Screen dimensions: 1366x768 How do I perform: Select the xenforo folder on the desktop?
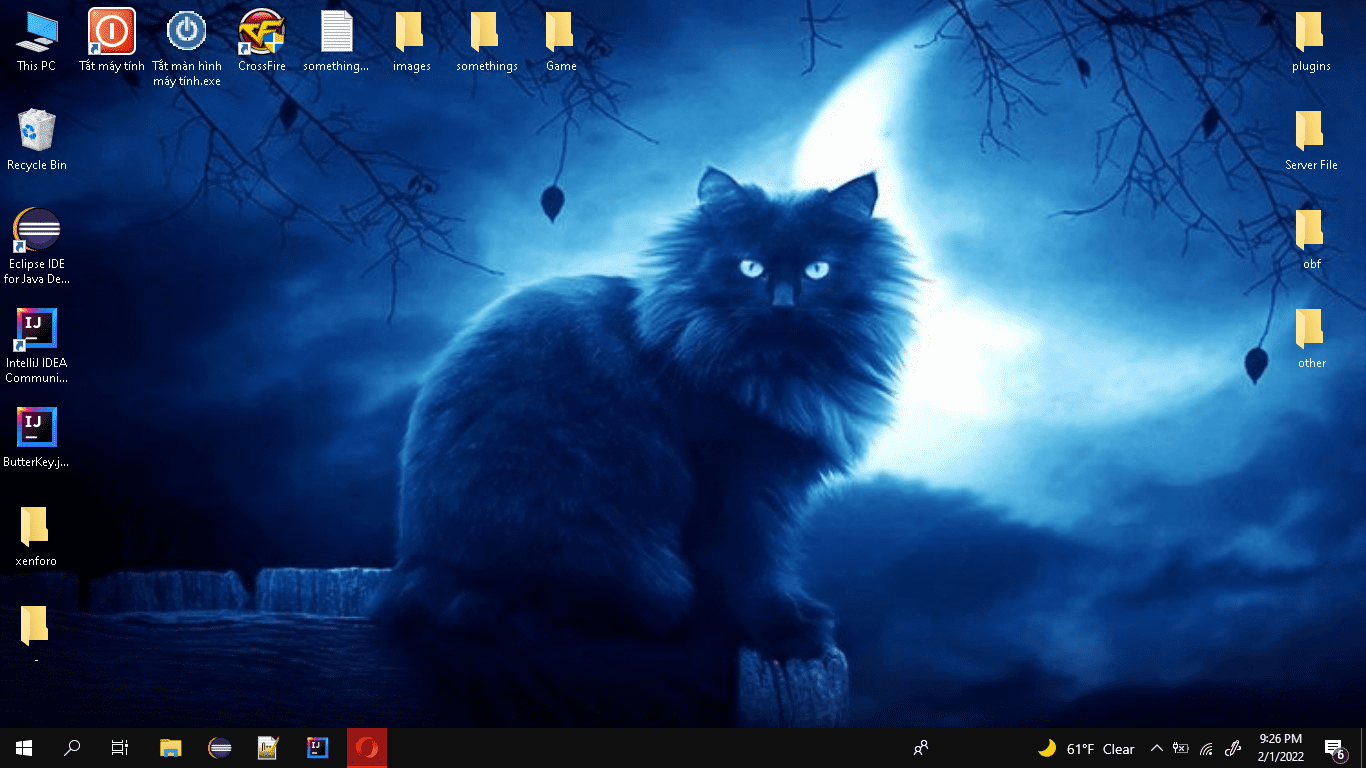click(x=36, y=536)
